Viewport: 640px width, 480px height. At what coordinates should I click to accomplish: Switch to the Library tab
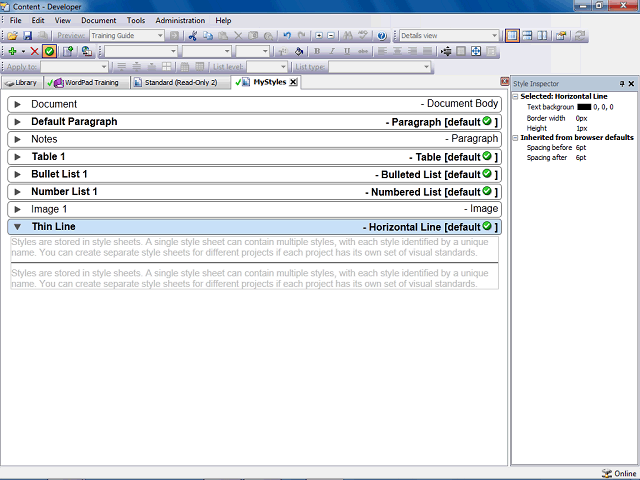point(21,83)
